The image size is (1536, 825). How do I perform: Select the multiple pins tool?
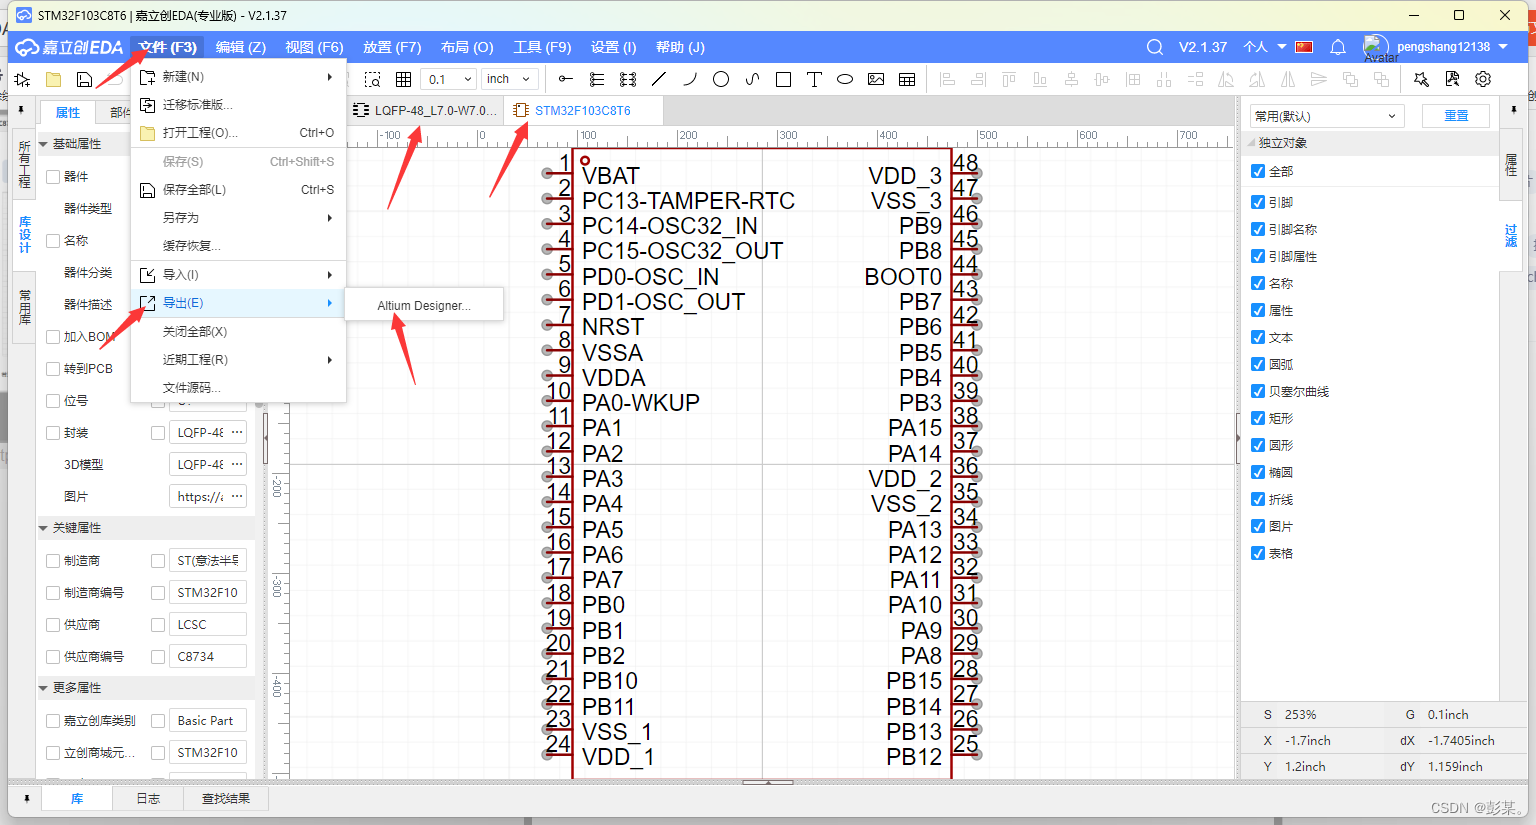[x=597, y=79]
